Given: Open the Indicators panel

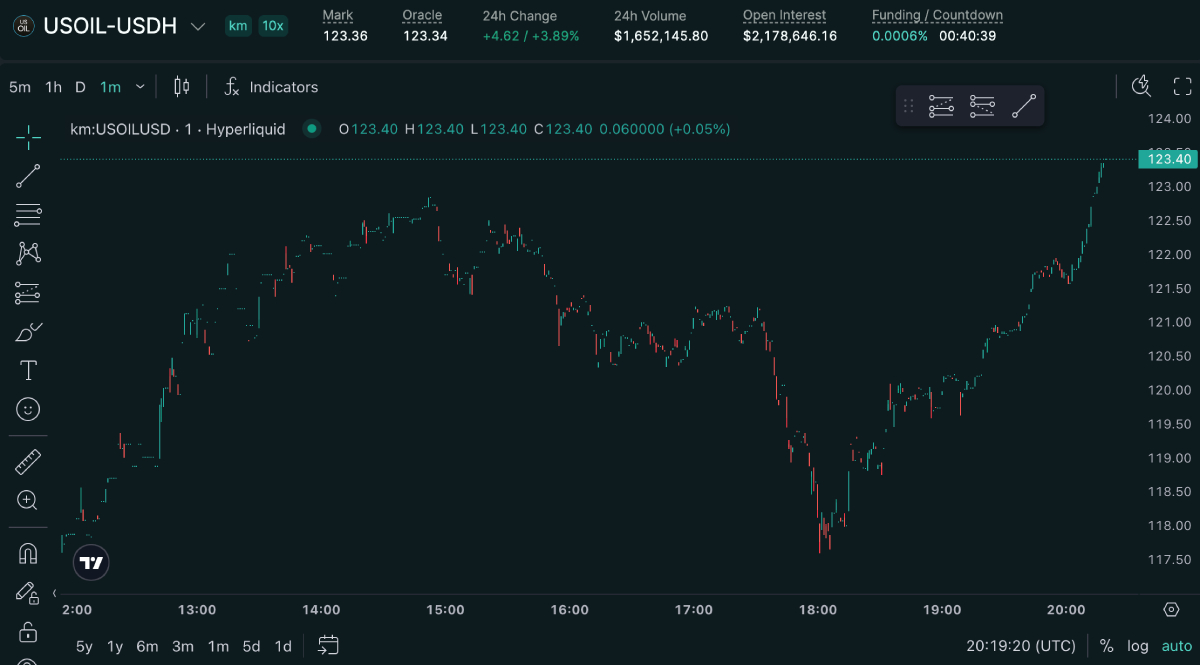Looking at the screenshot, I should pos(270,87).
